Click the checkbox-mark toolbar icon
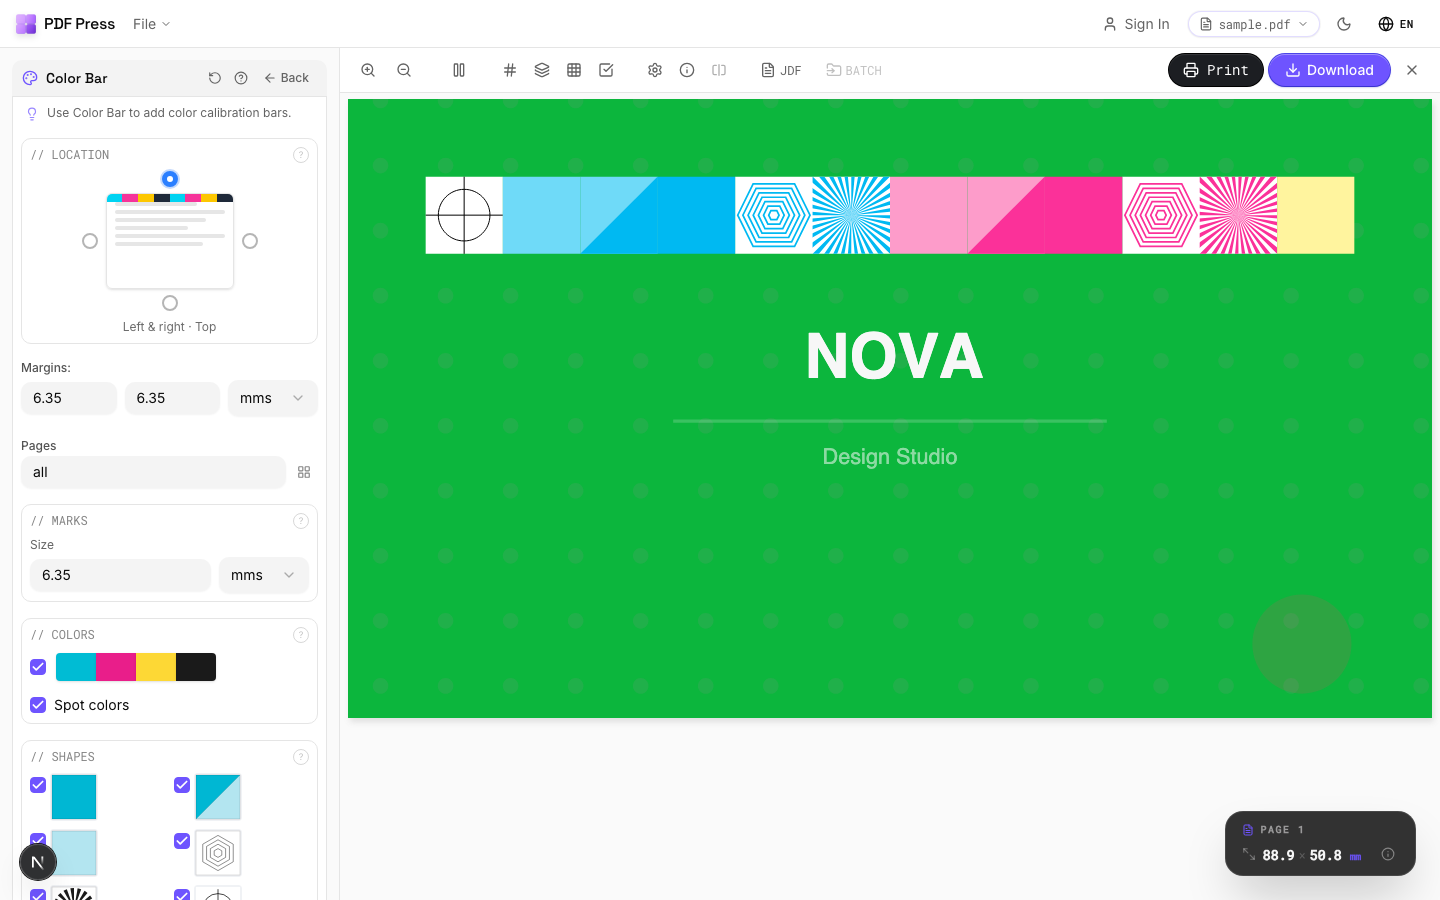The image size is (1440, 900). click(606, 70)
